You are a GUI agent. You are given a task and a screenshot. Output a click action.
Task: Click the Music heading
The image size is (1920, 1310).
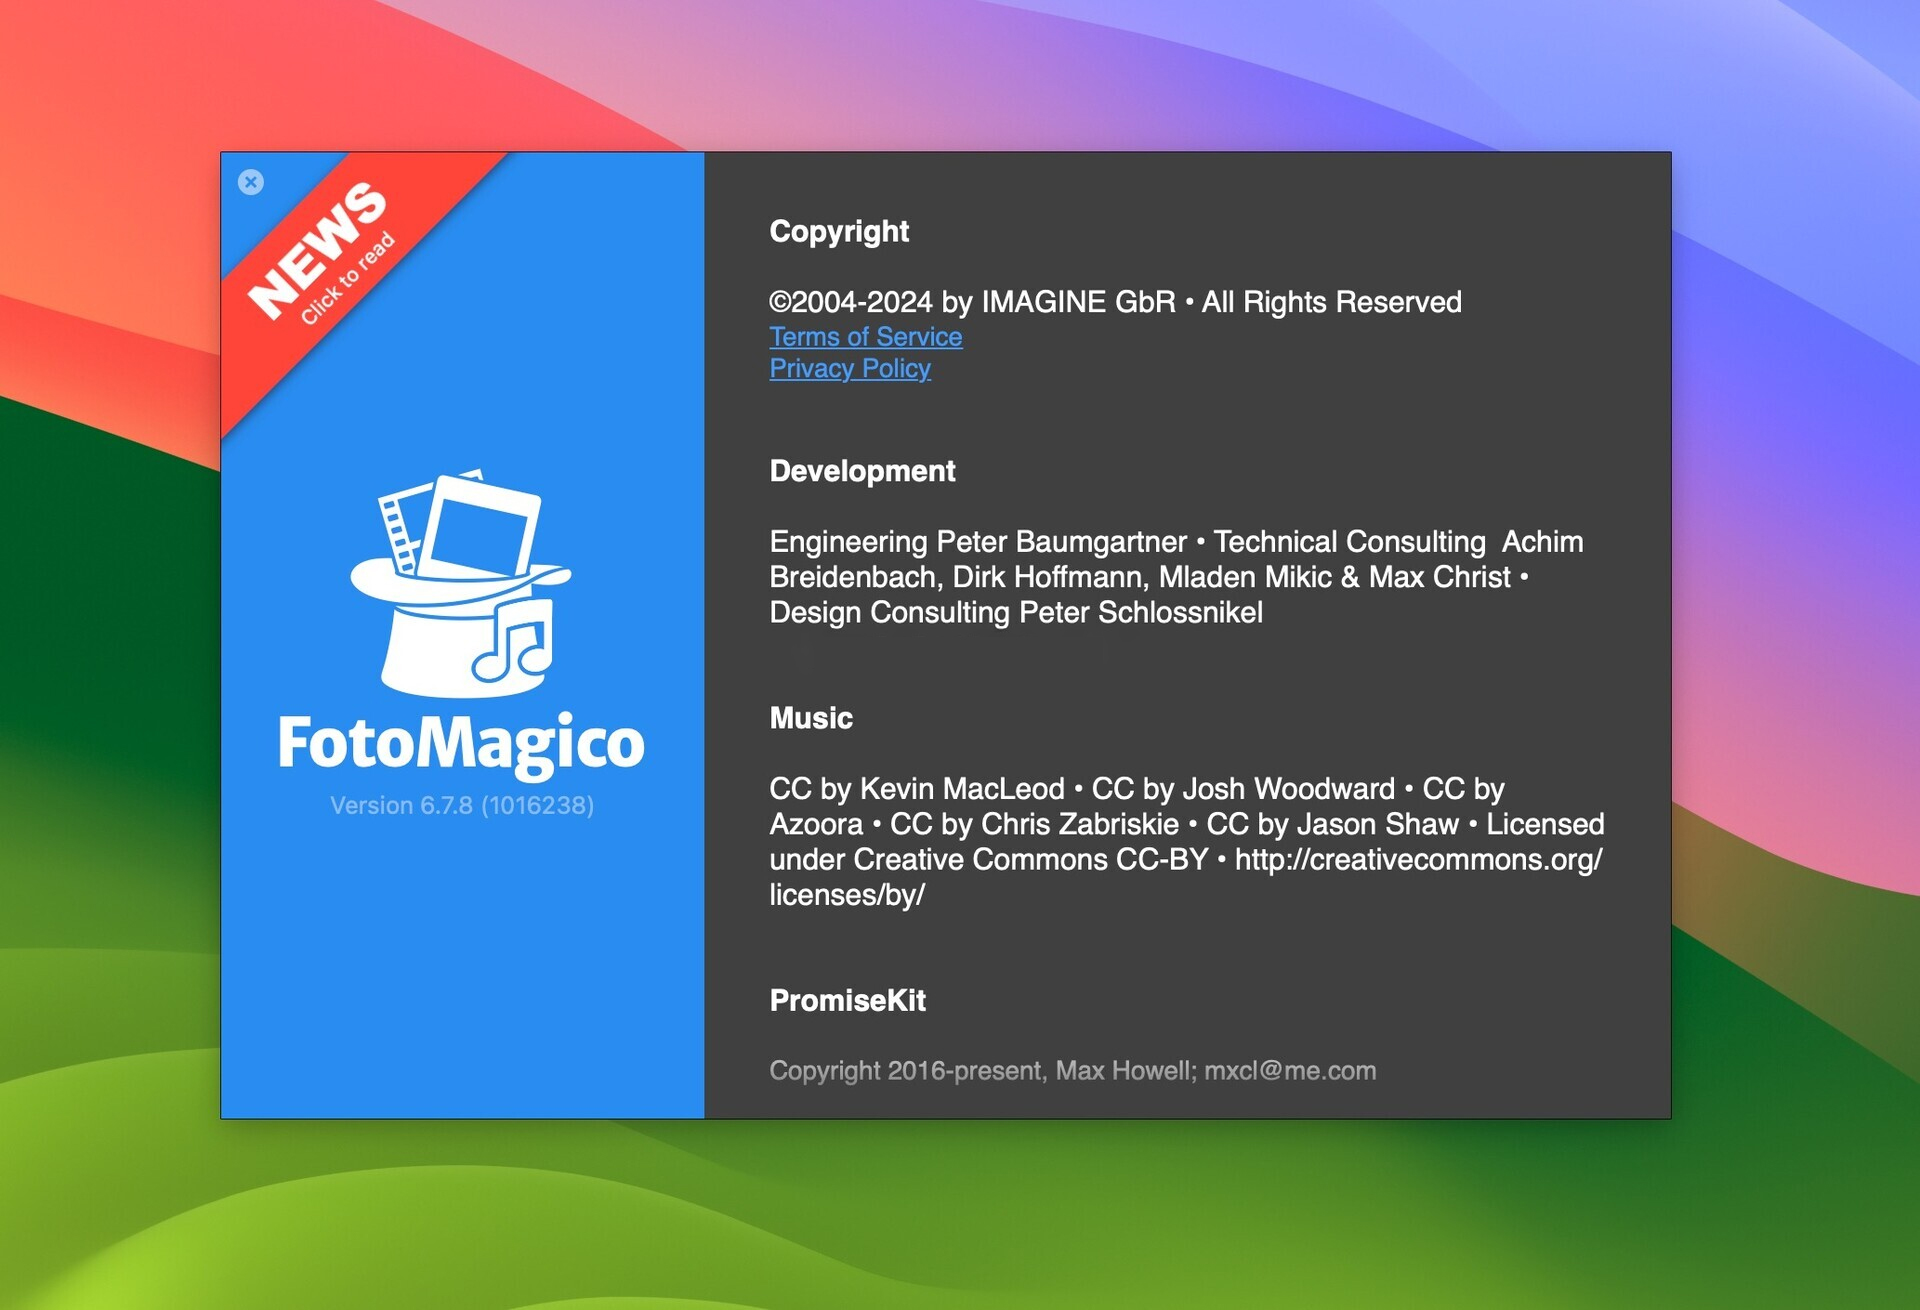(811, 718)
